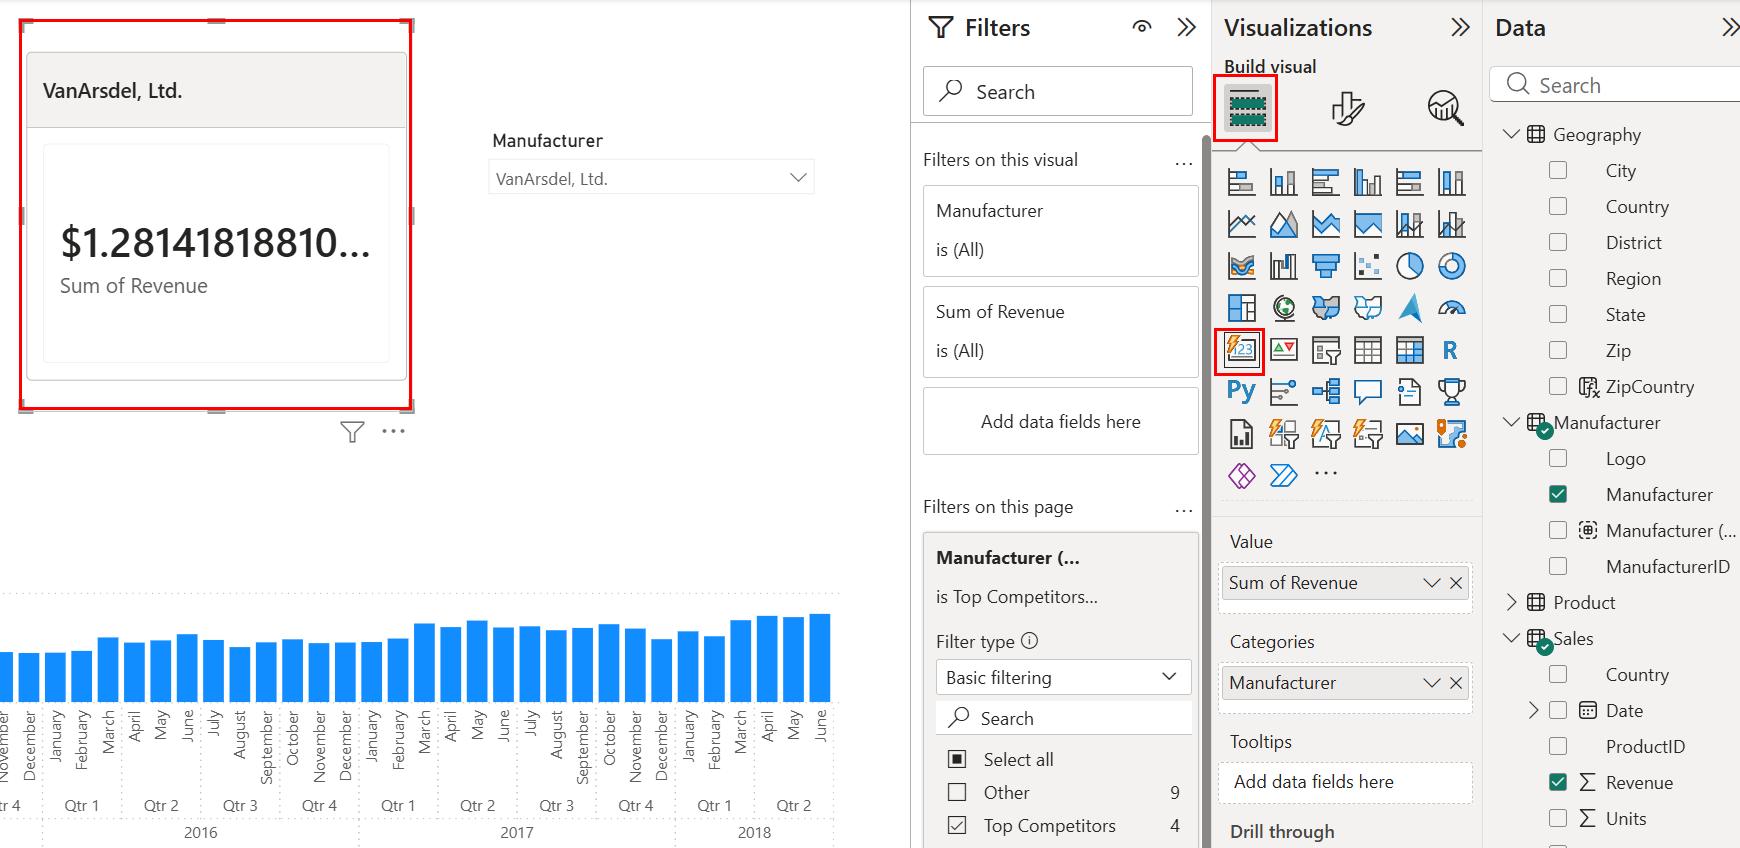
Task: Select the Decomposition tree visual
Action: [1325, 392]
